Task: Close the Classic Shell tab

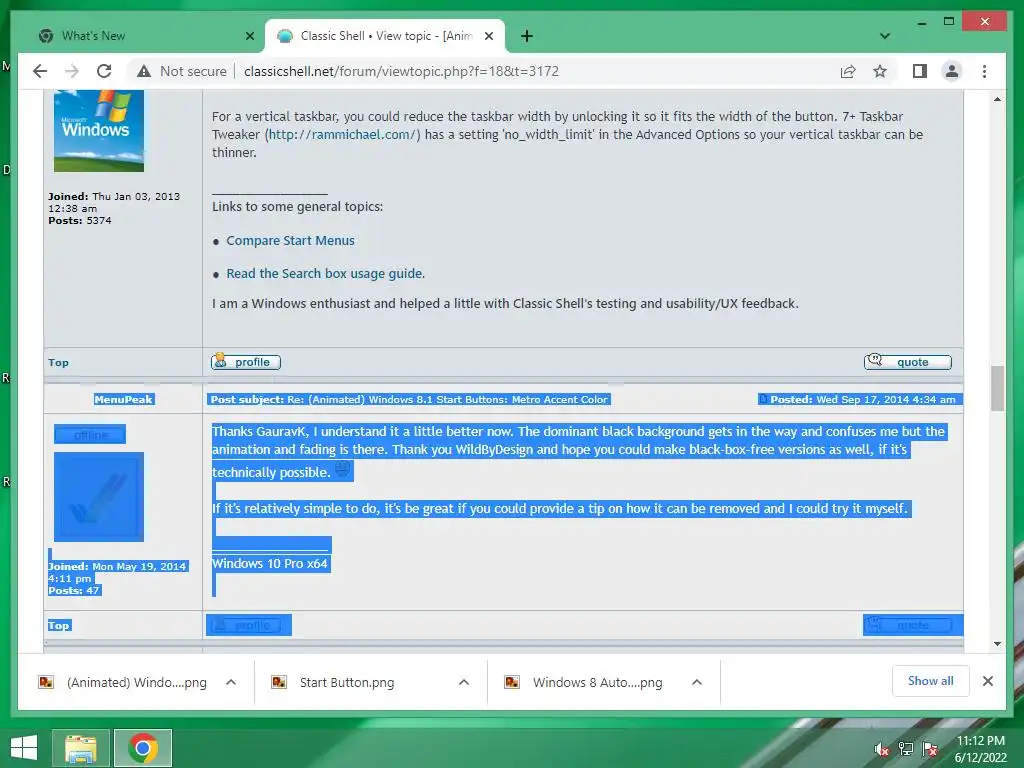Action: 488,36
